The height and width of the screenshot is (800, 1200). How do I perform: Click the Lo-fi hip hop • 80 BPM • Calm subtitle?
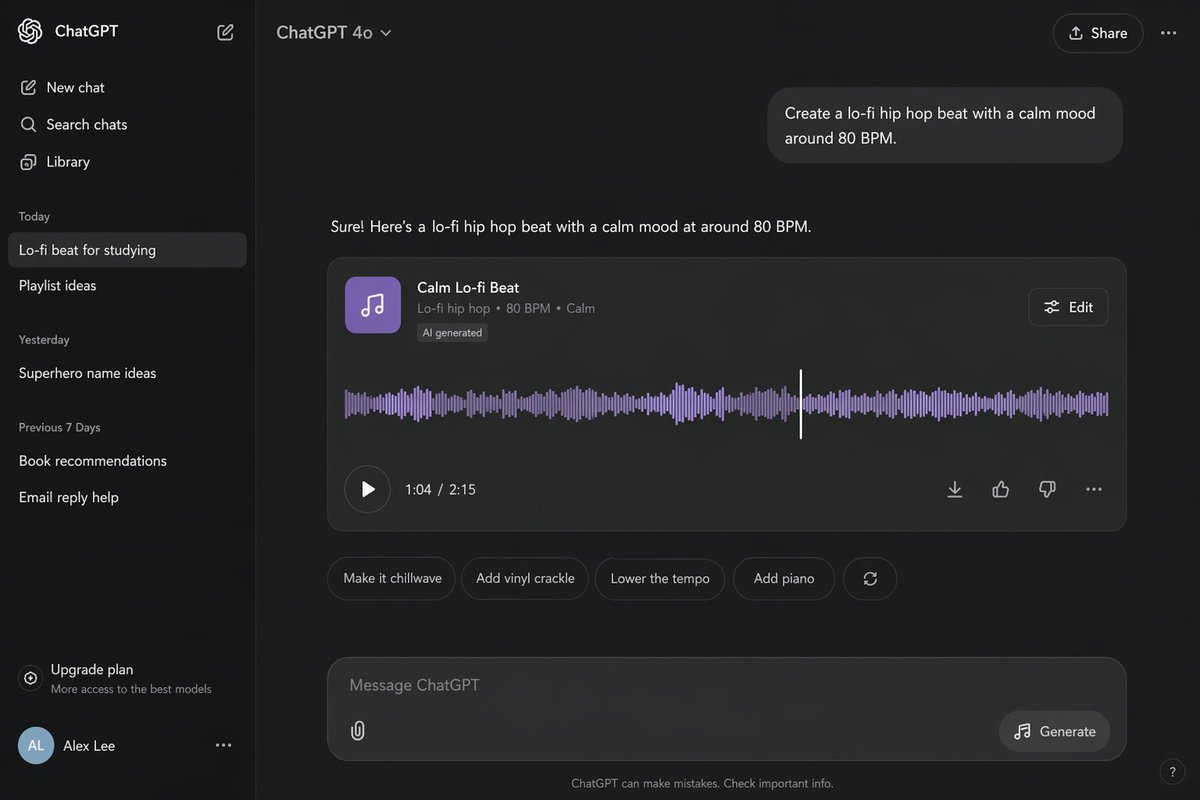pos(506,308)
